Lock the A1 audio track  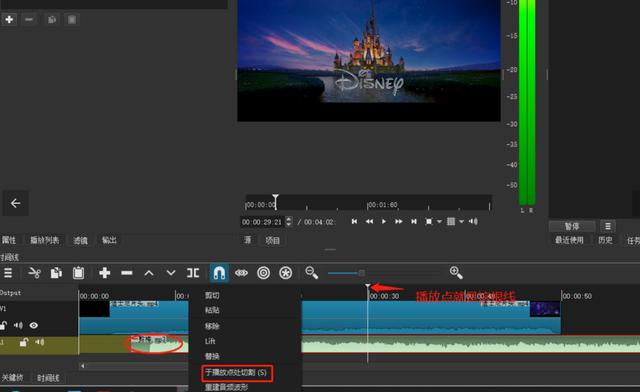point(24,342)
